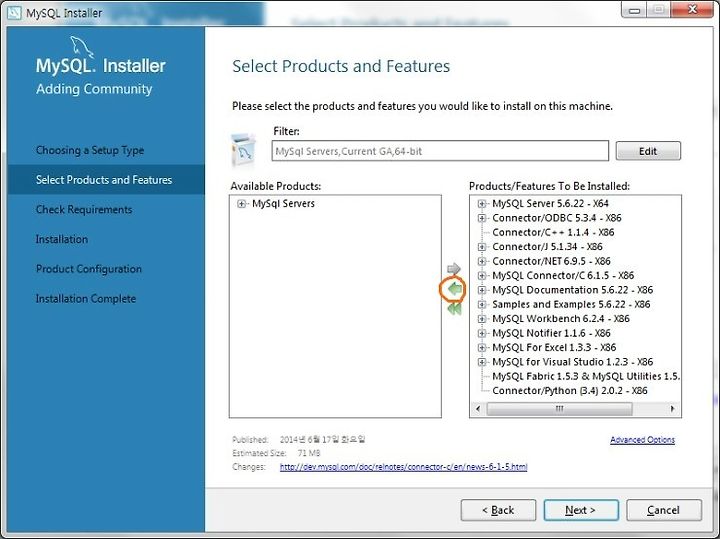Expand MySQL Workbench 6.2.4 node
720x539 pixels.
(482, 319)
